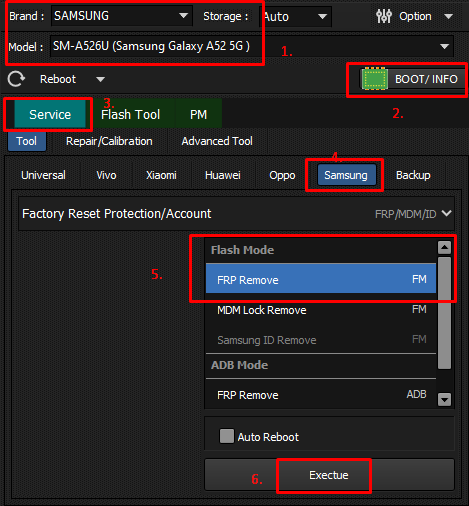Screen dimensions: 469x506
Task: Open the Advanced Tool sub-tab
Action: click(x=217, y=141)
